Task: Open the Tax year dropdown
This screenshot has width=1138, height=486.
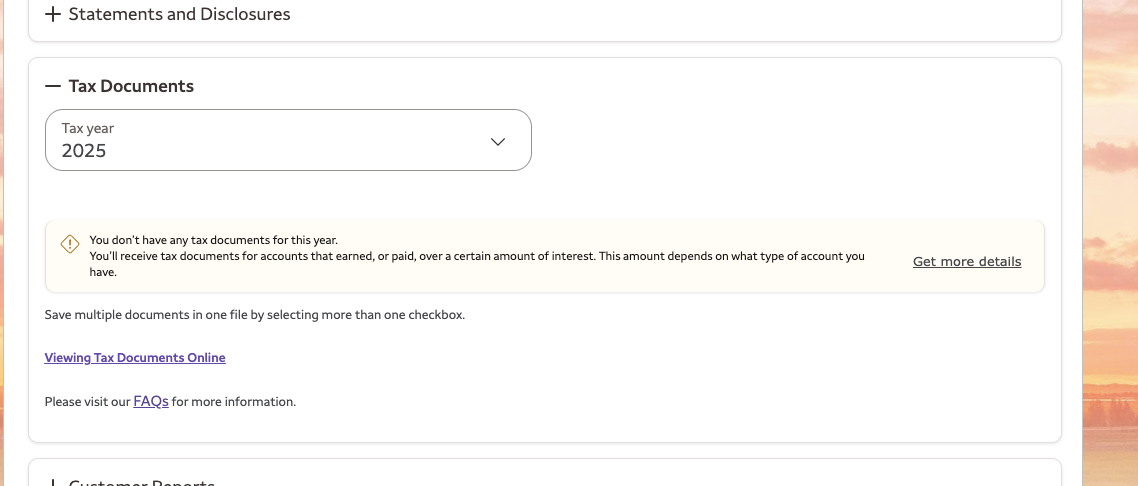Action: click(288, 140)
